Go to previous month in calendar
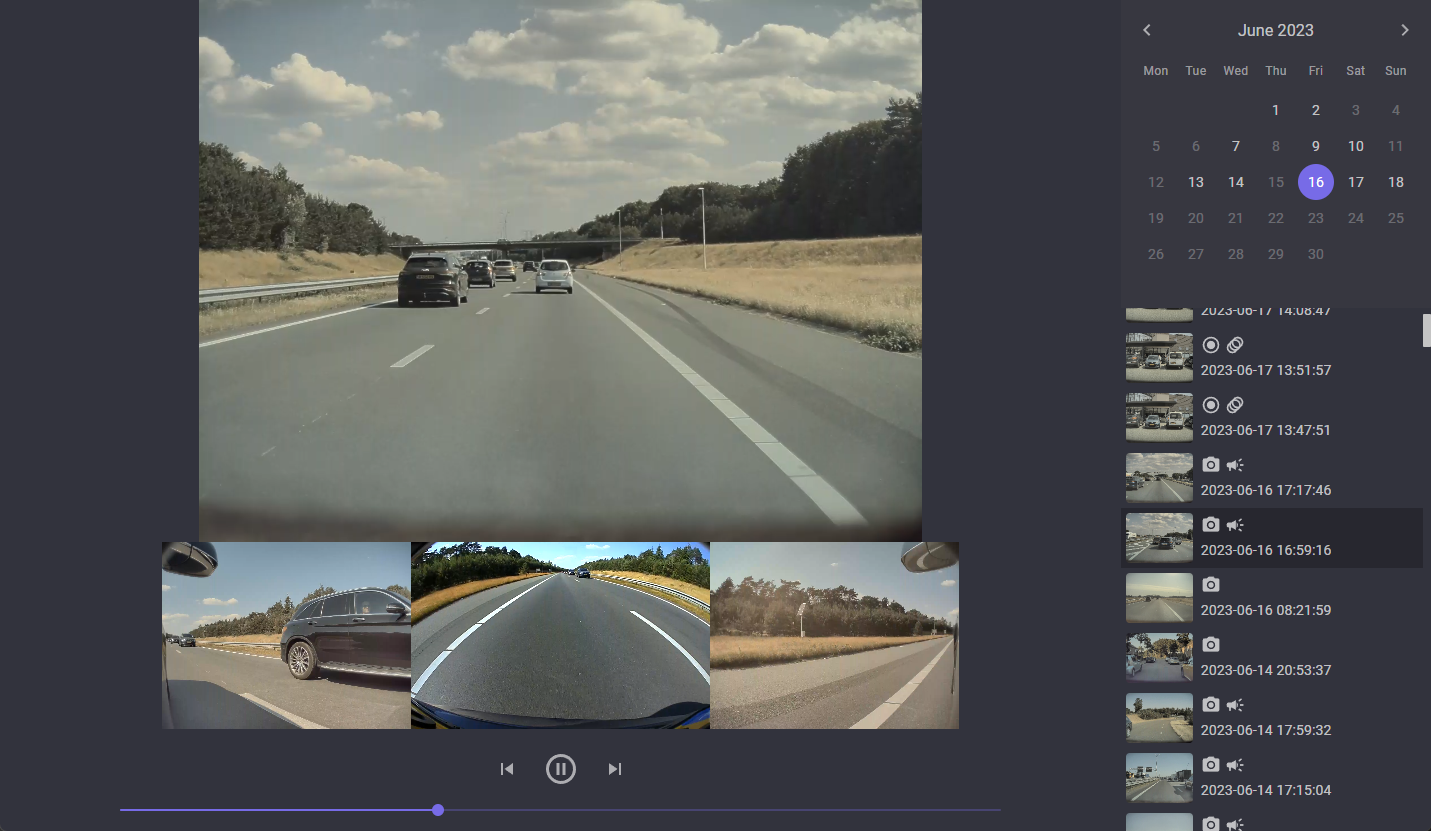The height and width of the screenshot is (831, 1431). point(1147,30)
